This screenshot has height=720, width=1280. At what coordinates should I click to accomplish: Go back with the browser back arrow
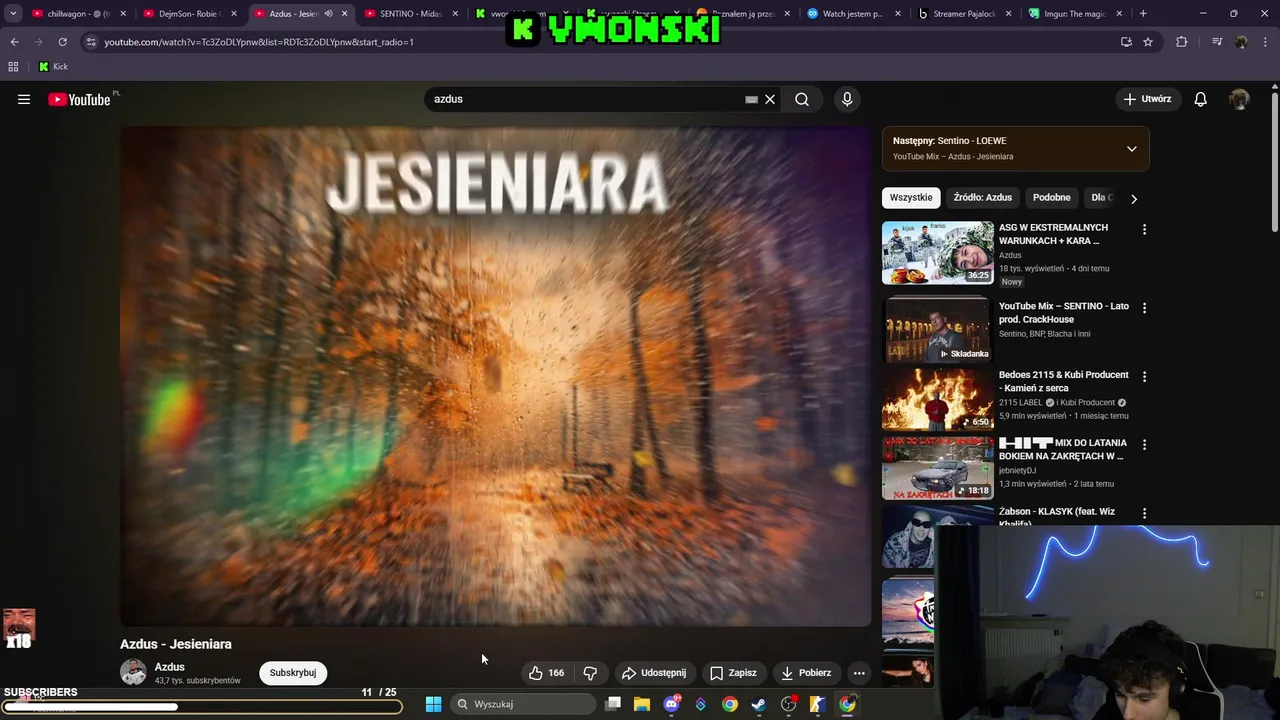[x=15, y=42]
